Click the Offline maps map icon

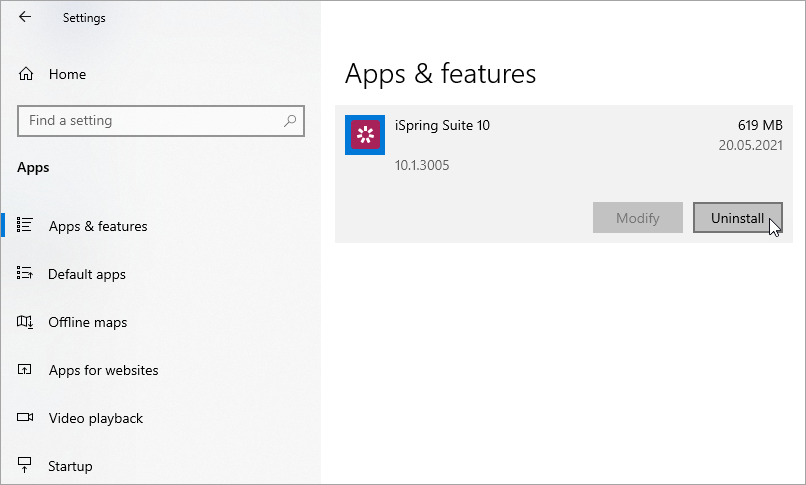pyautogui.click(x=26, y=322)
